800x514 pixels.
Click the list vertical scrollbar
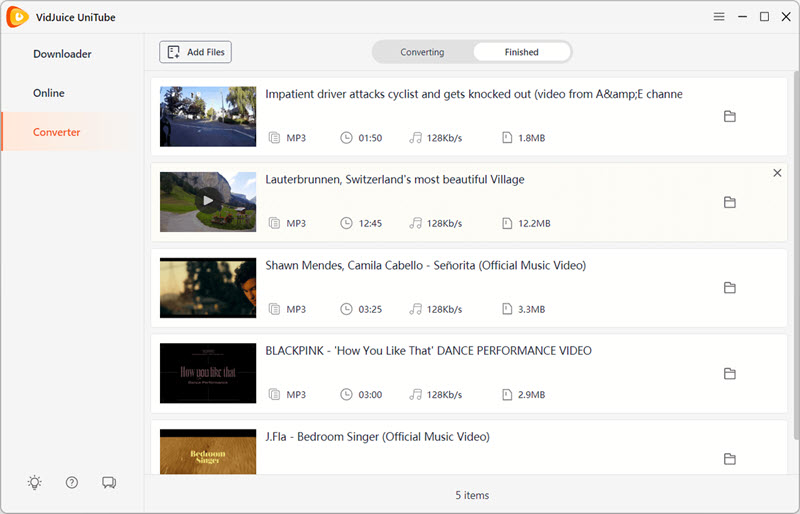tap(796, 255)
